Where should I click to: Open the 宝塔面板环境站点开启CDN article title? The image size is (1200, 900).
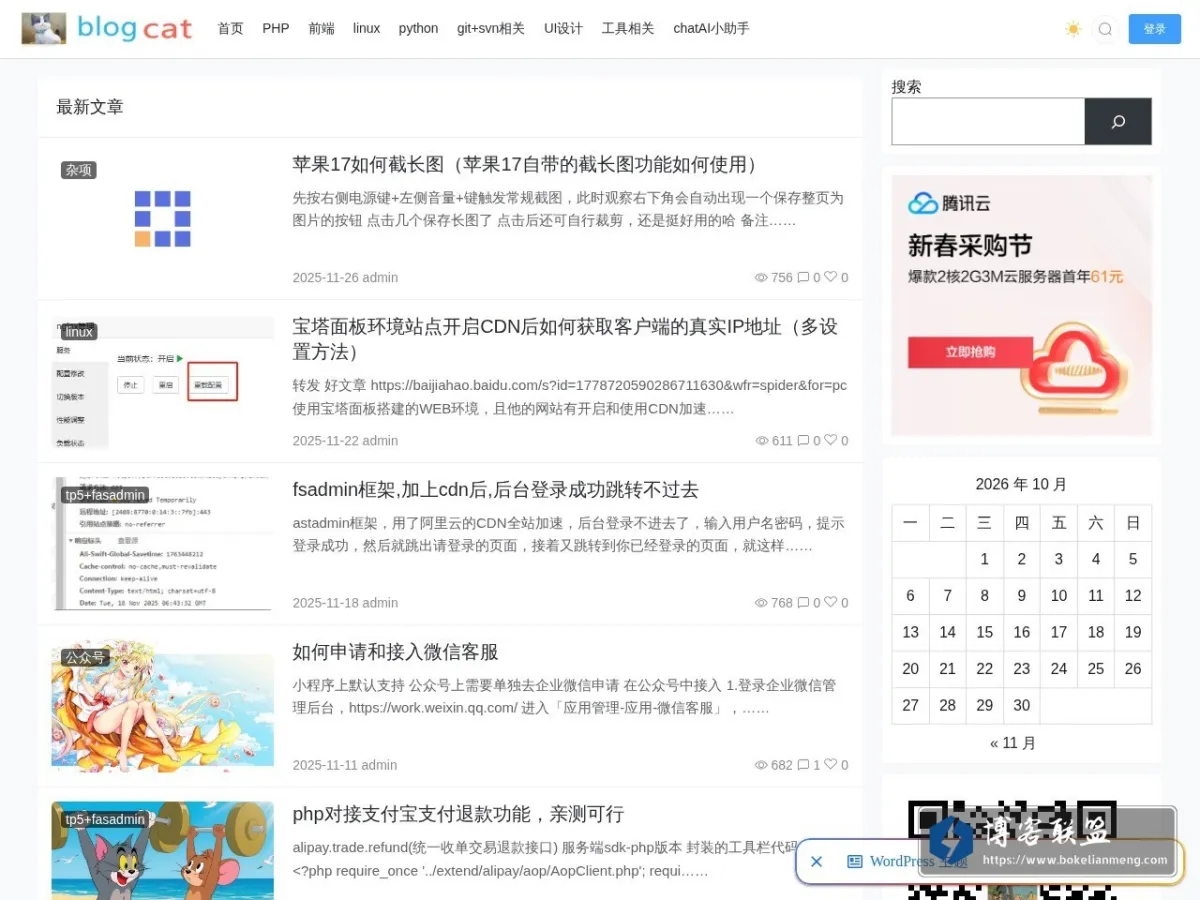point(565,339)
